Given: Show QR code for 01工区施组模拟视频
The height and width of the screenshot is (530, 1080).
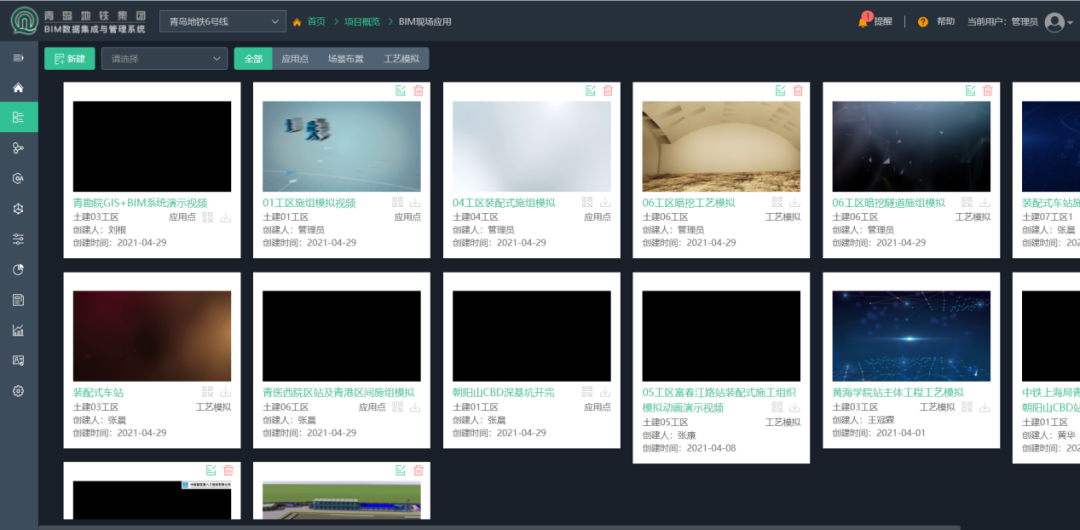Looking at the screenshot, I should 397,202.
